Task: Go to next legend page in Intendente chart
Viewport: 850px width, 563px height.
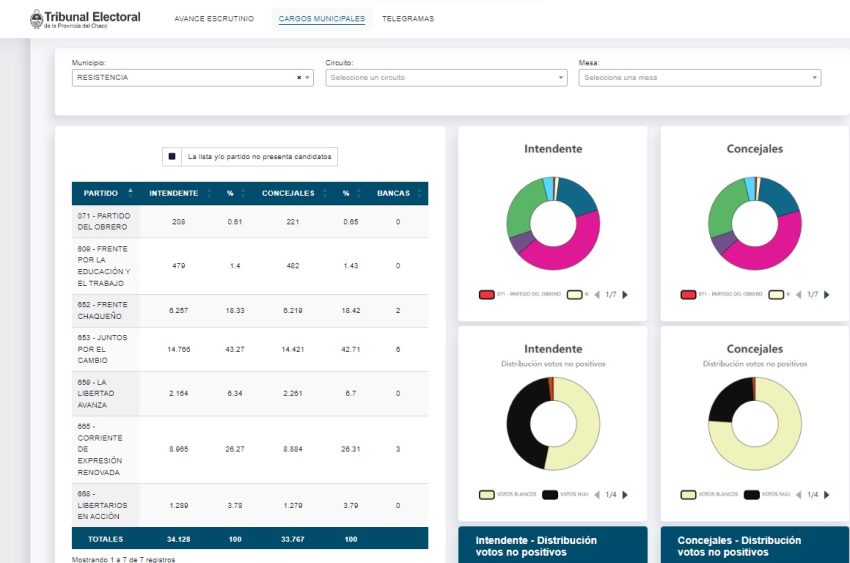Action: (626, 295)
